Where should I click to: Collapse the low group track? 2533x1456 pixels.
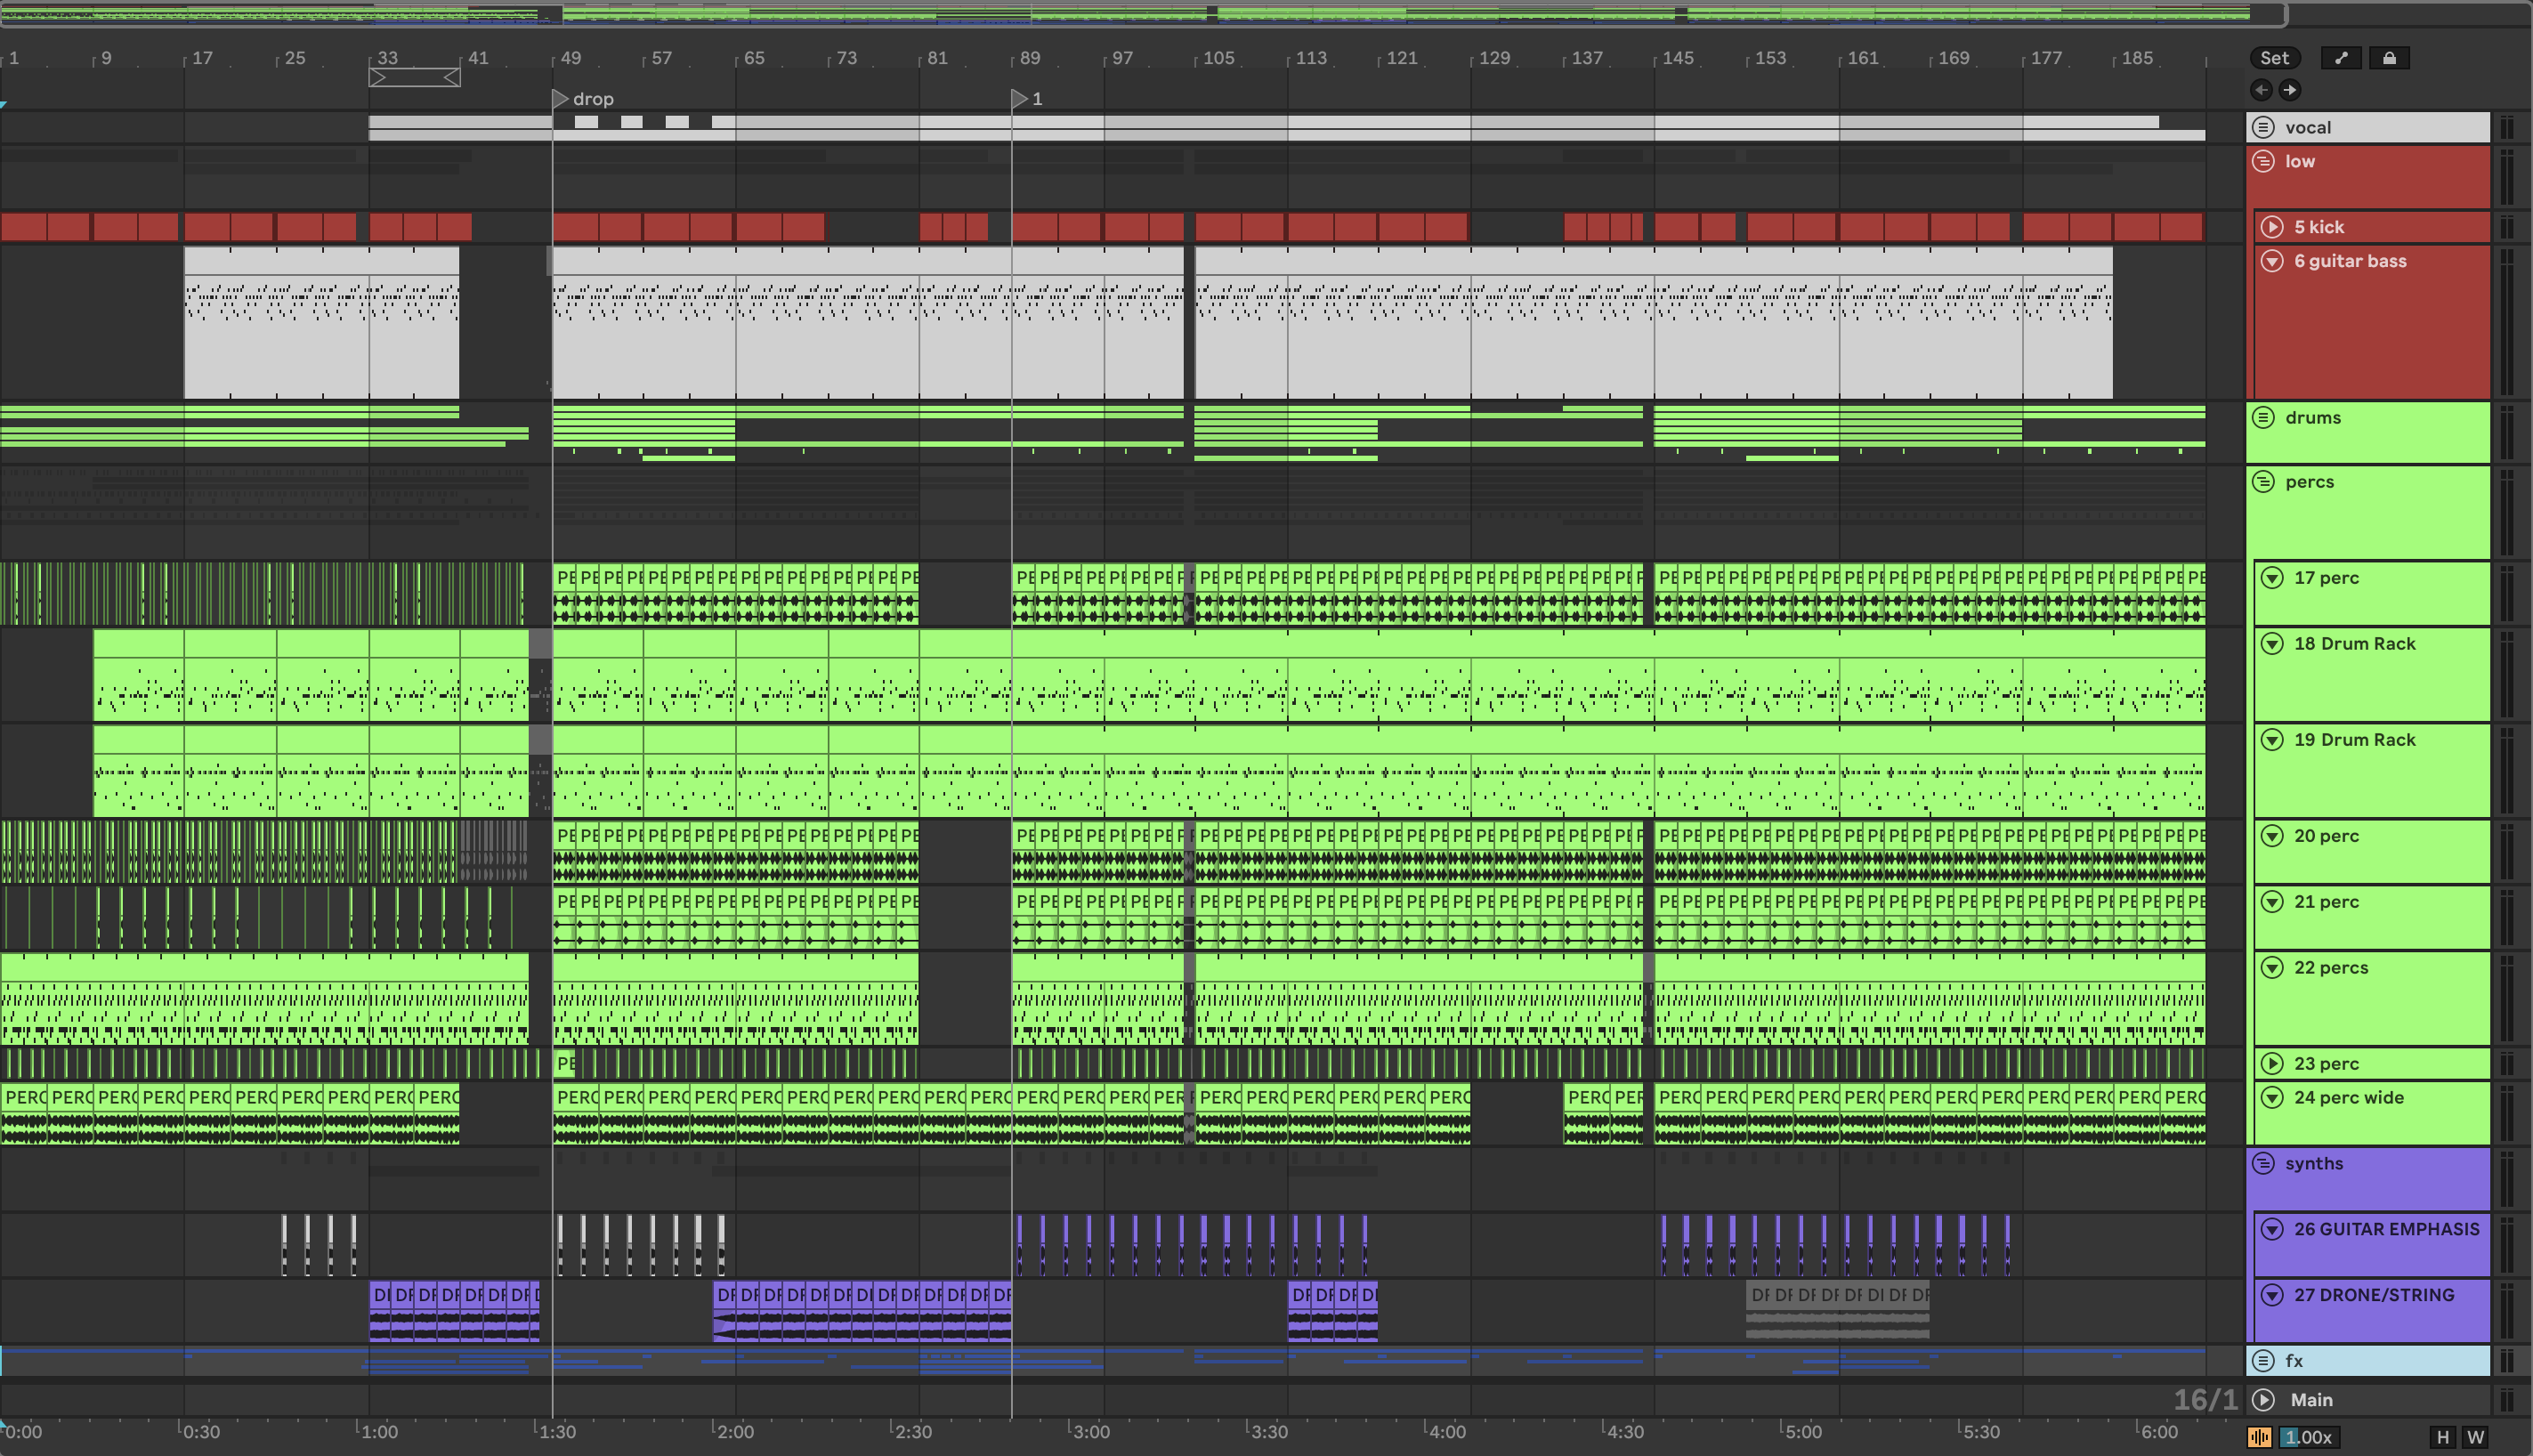coord(2263,161)
